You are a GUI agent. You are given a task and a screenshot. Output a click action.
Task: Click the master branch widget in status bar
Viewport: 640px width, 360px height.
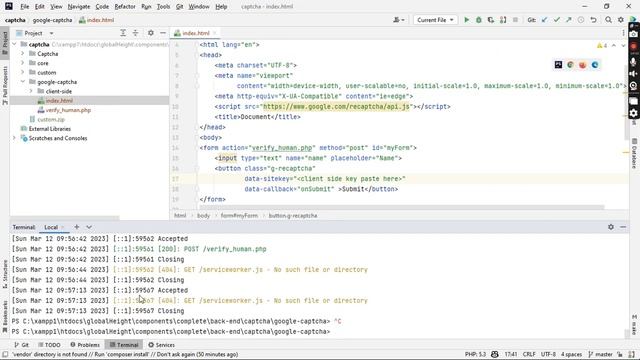[600, 354]
